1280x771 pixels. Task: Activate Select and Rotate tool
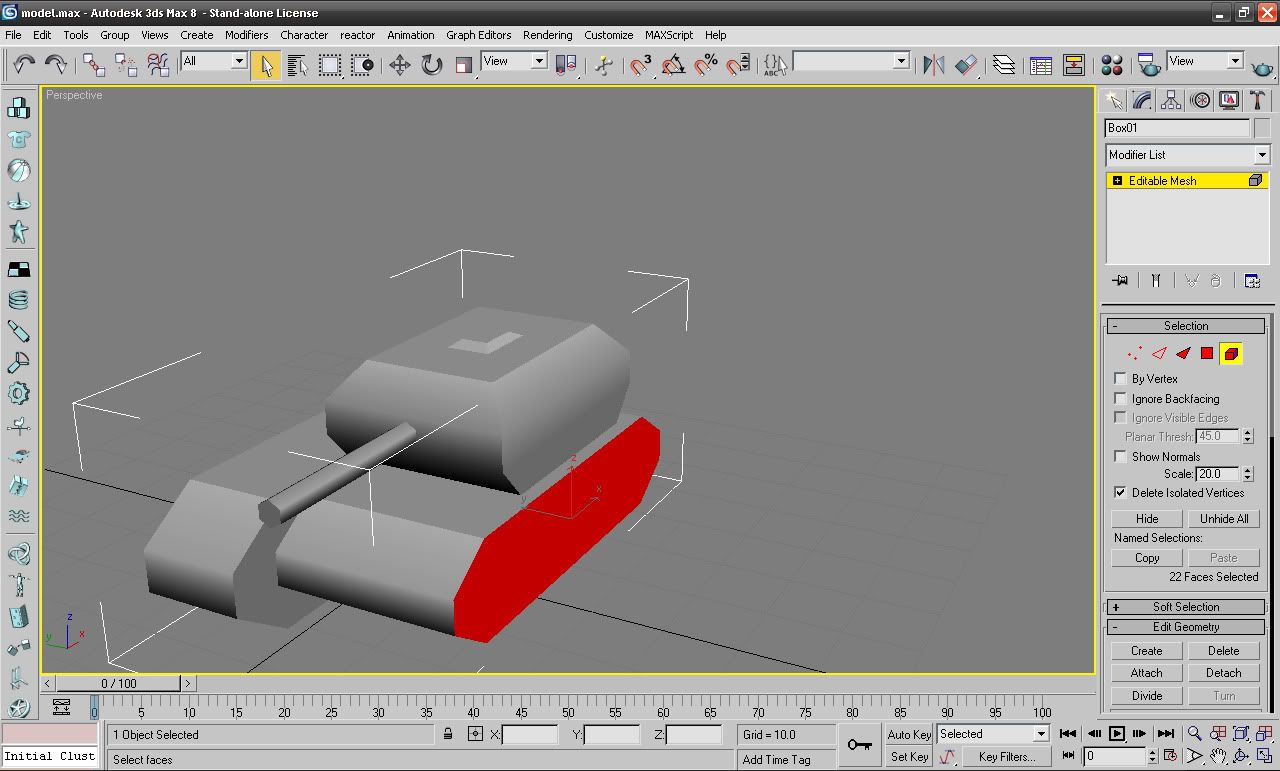432,65
